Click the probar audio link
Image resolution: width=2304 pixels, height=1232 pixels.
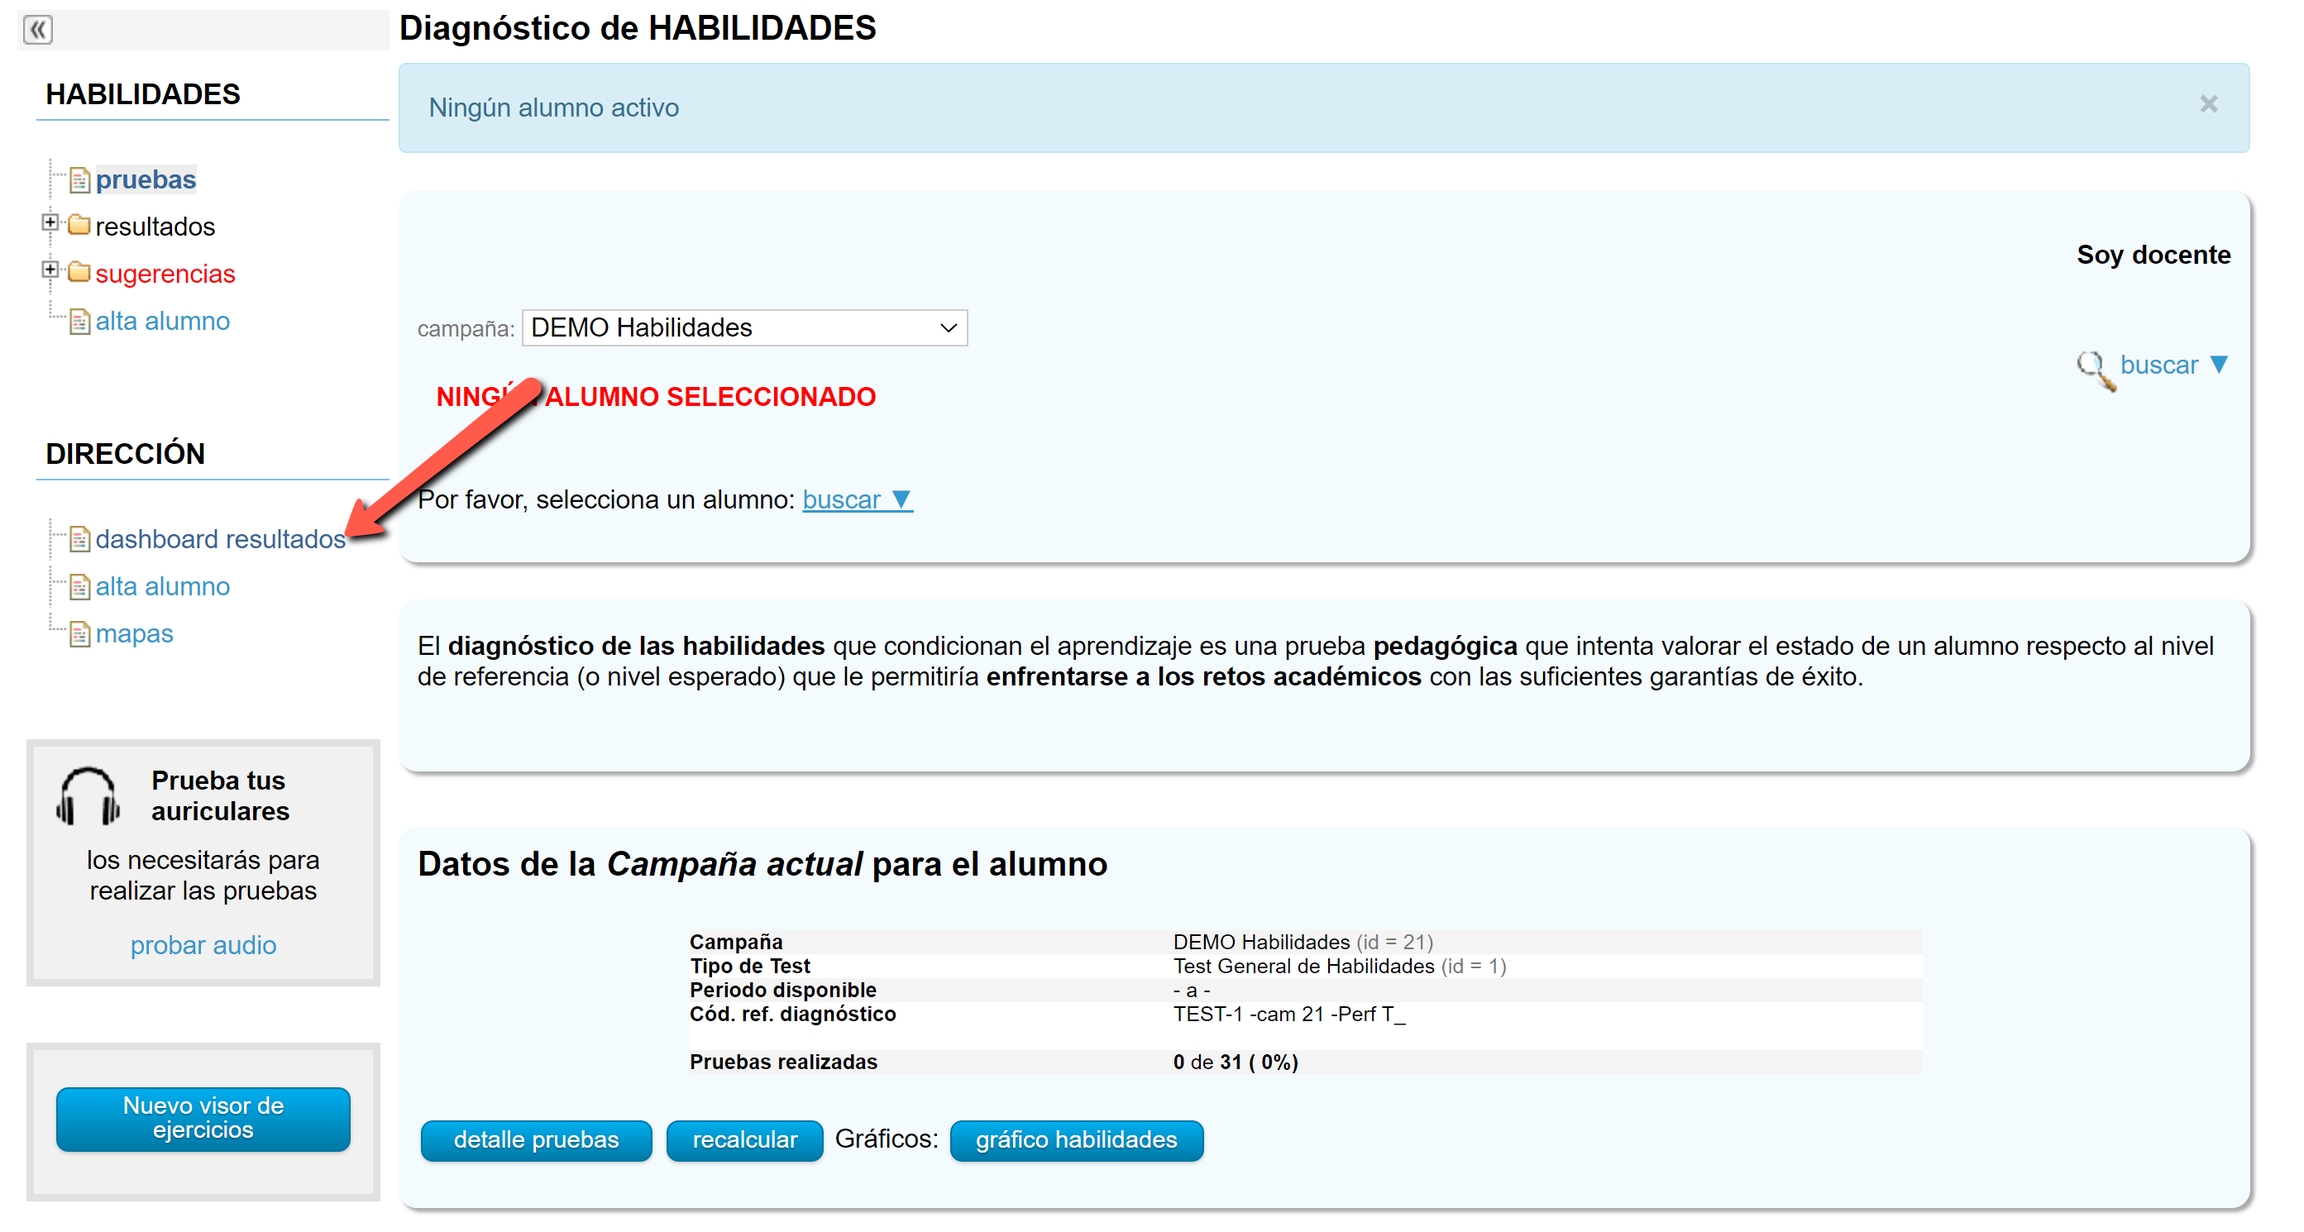coord(203,945)
